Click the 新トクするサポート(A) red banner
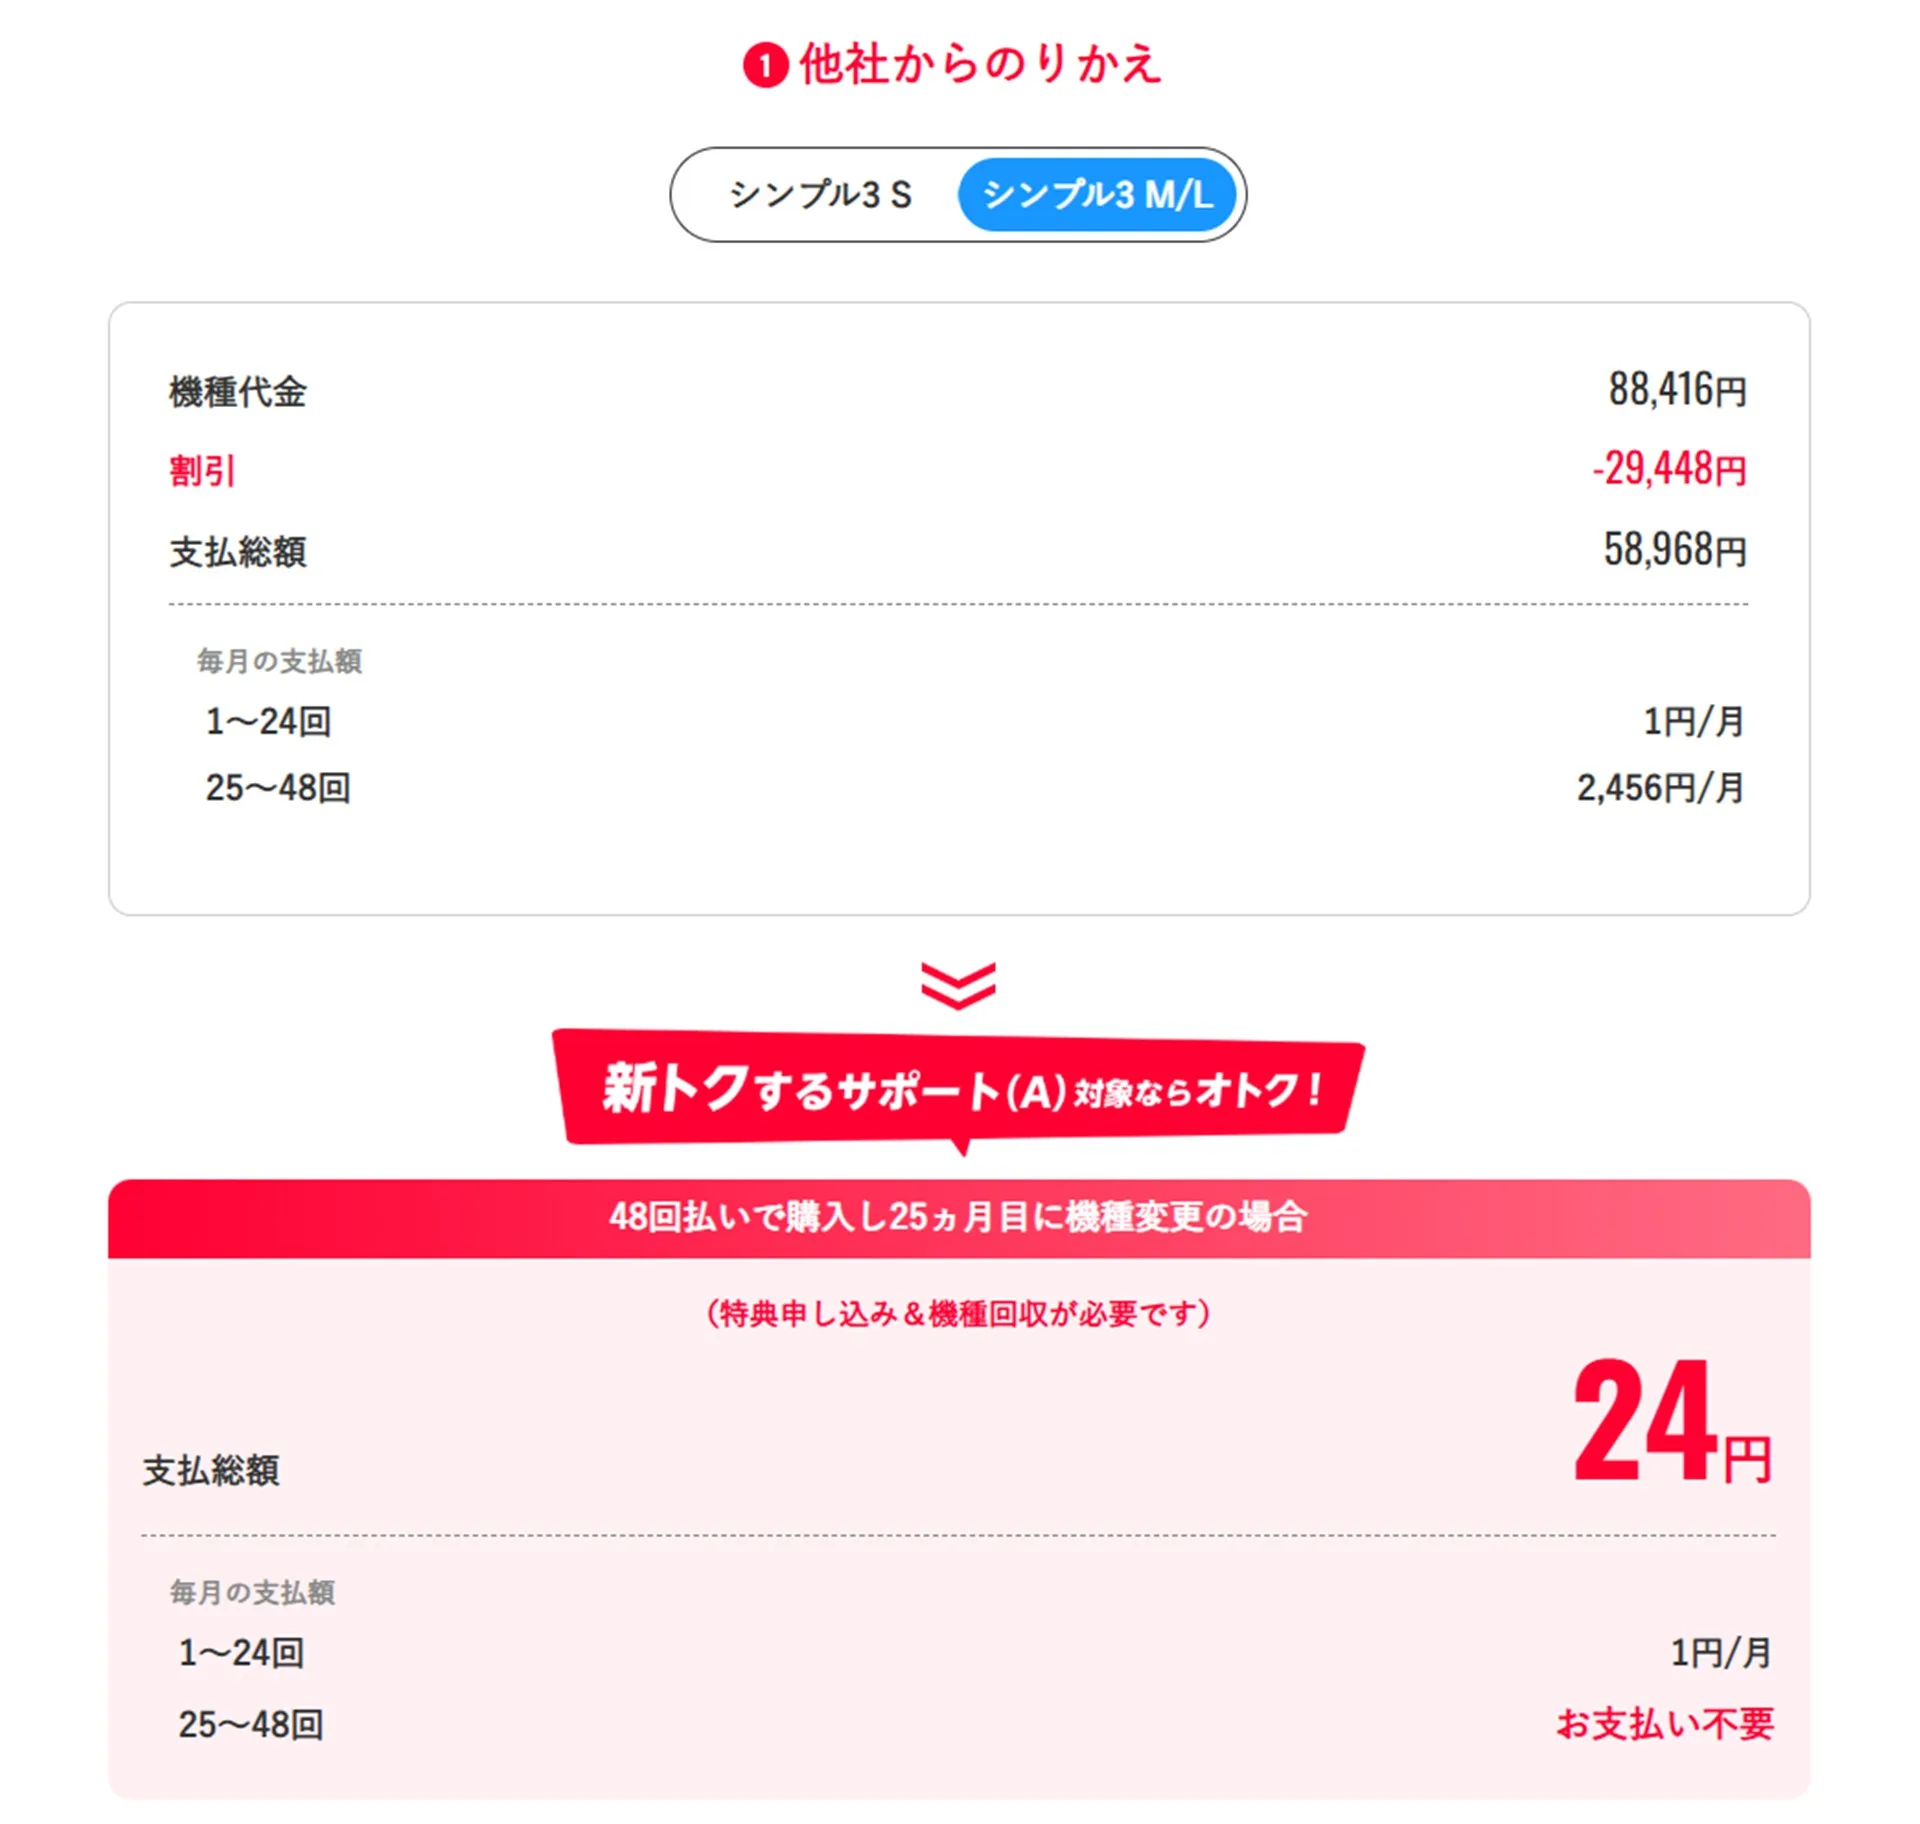 click(958, 1089)
